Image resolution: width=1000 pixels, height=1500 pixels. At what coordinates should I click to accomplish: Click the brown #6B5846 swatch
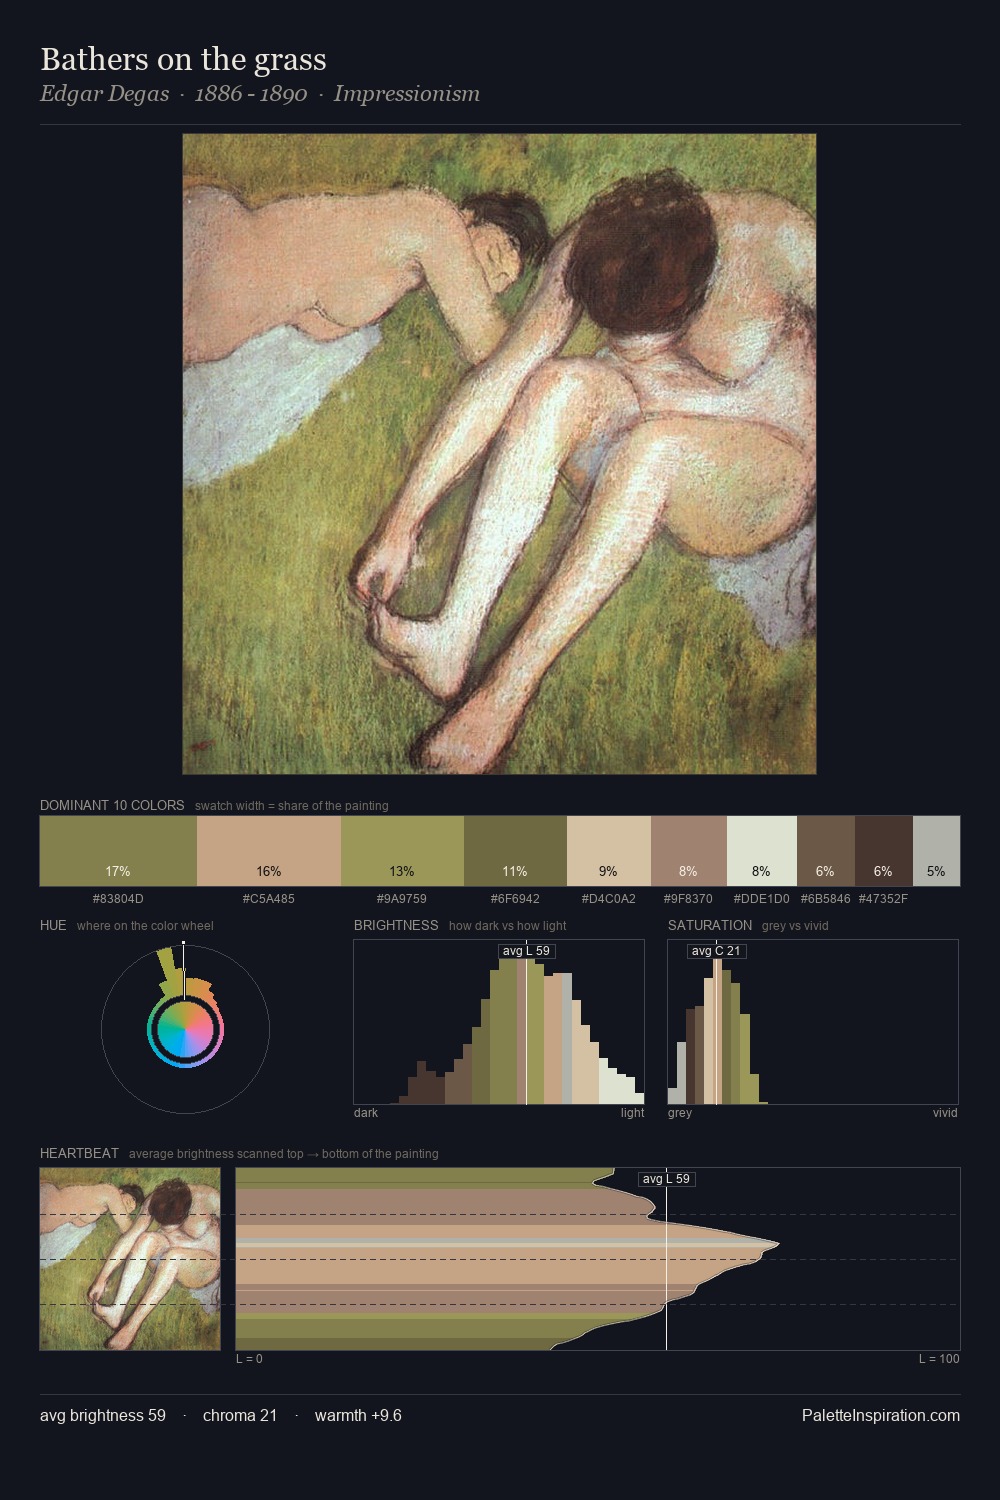(825, 851)
